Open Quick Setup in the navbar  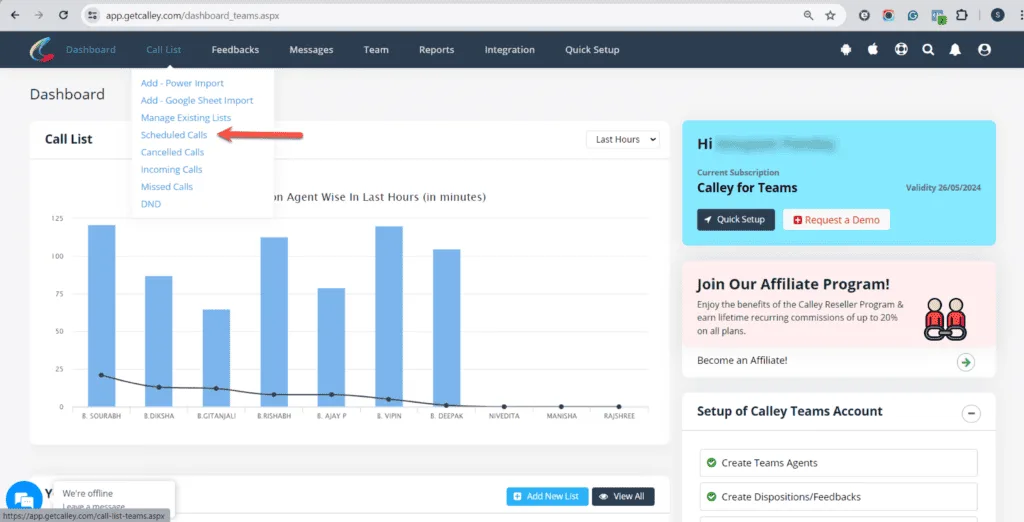tap(592, 50)
